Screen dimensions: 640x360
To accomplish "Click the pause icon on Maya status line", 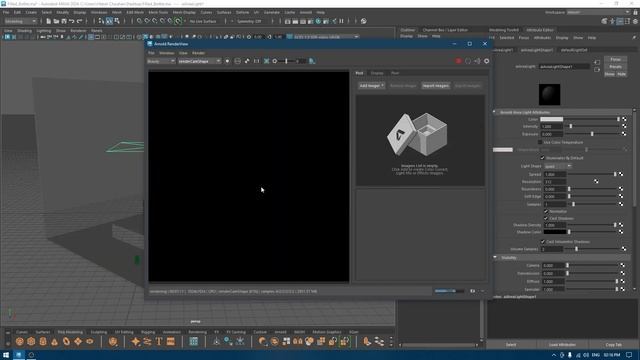I will (342, 21).
